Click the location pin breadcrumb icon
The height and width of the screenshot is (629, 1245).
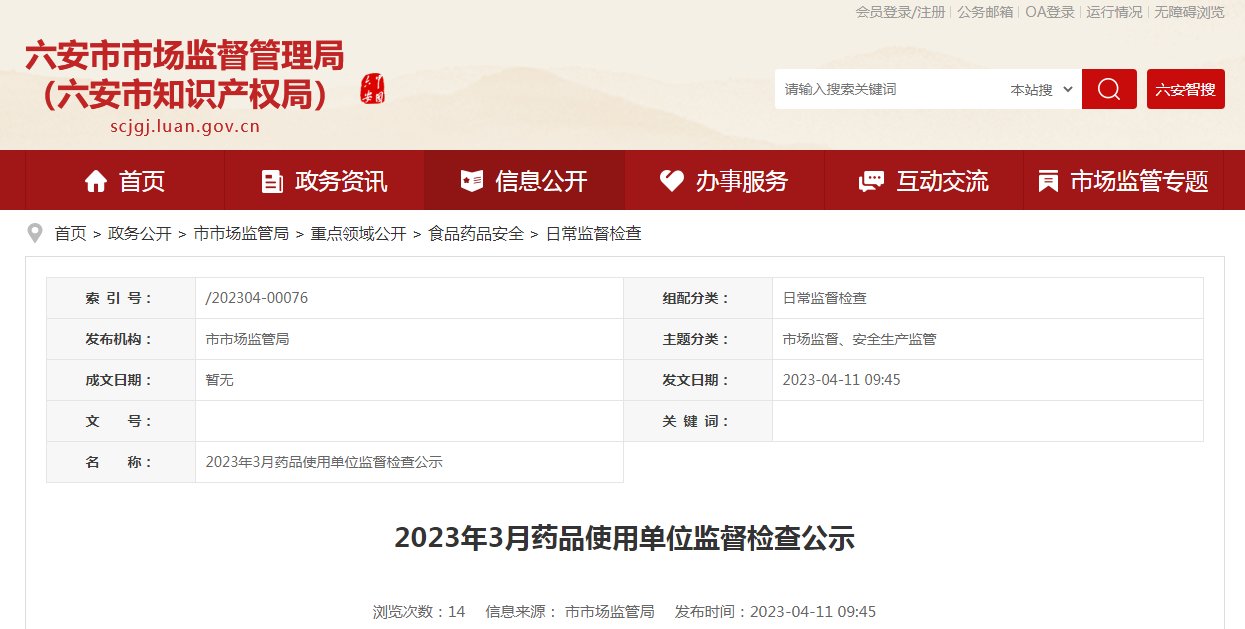[x=36, y=233]
